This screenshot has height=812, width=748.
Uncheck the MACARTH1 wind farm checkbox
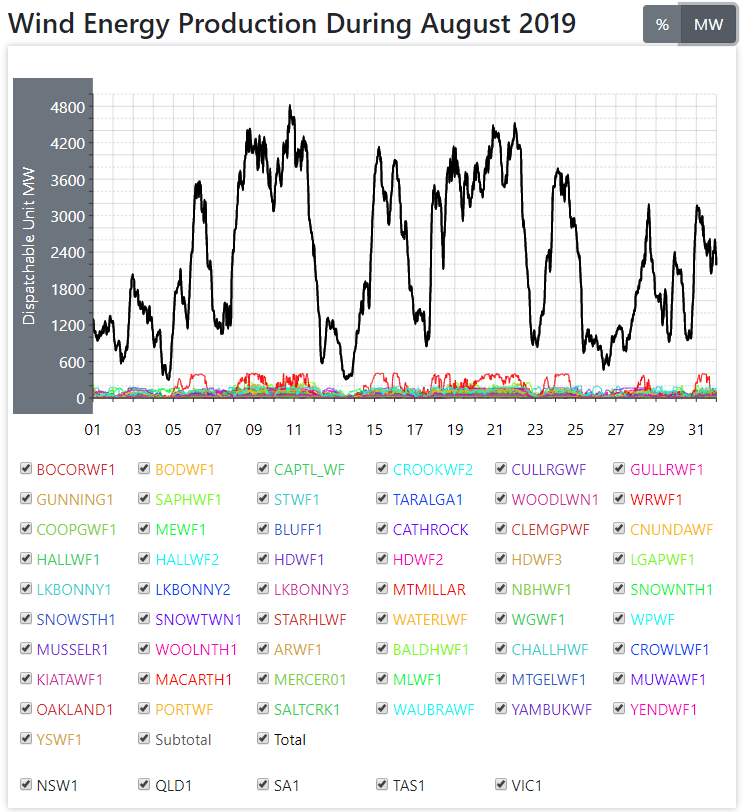coord(145,679)
